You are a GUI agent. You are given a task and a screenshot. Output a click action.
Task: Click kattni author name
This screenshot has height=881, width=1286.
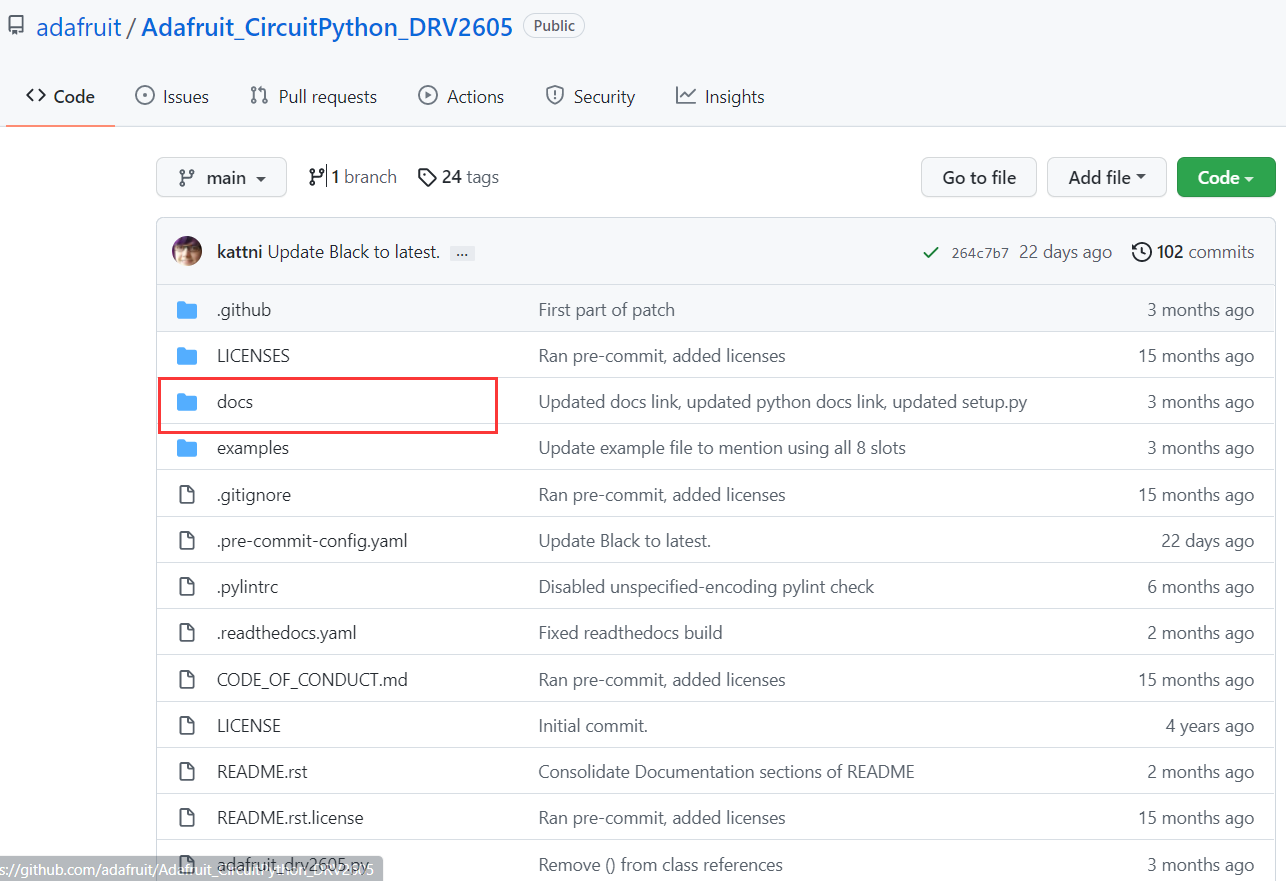pos(240,252)
